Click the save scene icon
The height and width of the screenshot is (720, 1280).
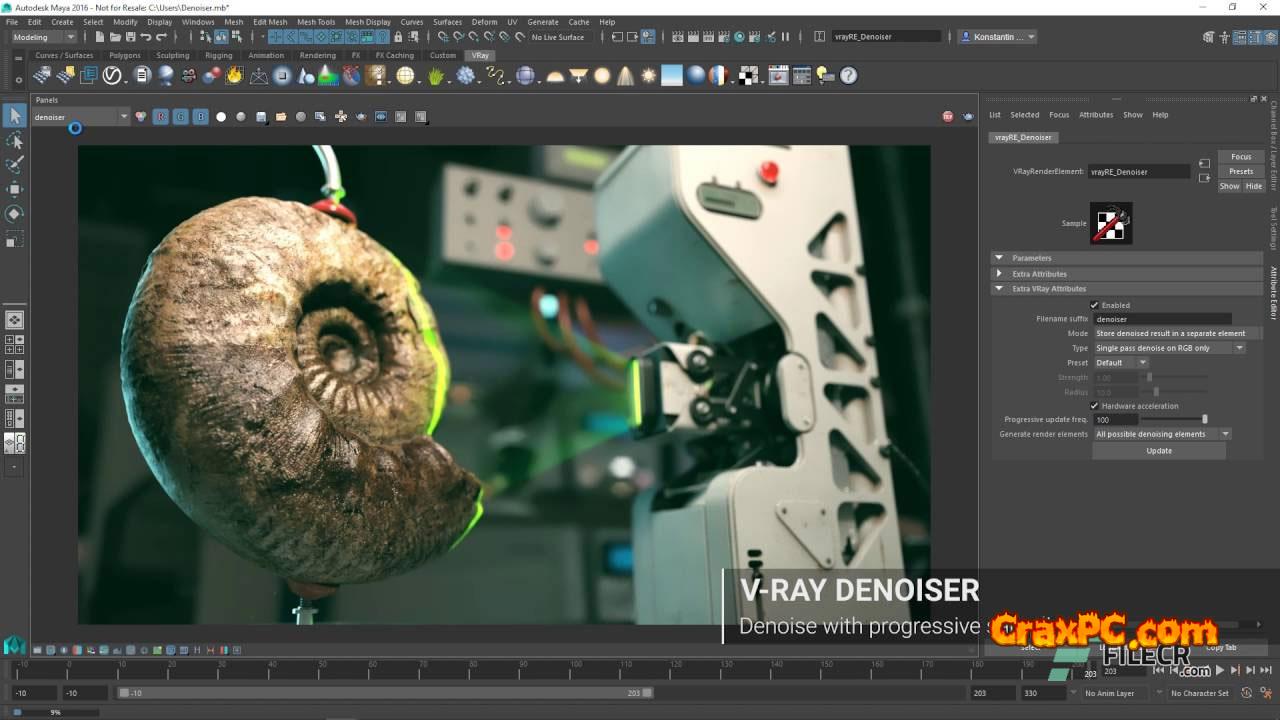[x=131, y=37]
